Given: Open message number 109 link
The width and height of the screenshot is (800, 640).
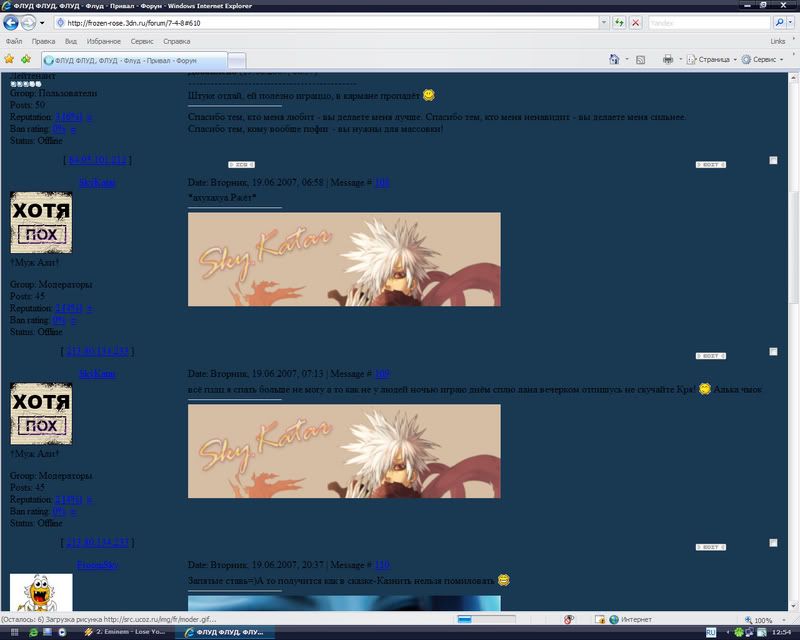Looking at the screenshot, I should tap(382, 374).
